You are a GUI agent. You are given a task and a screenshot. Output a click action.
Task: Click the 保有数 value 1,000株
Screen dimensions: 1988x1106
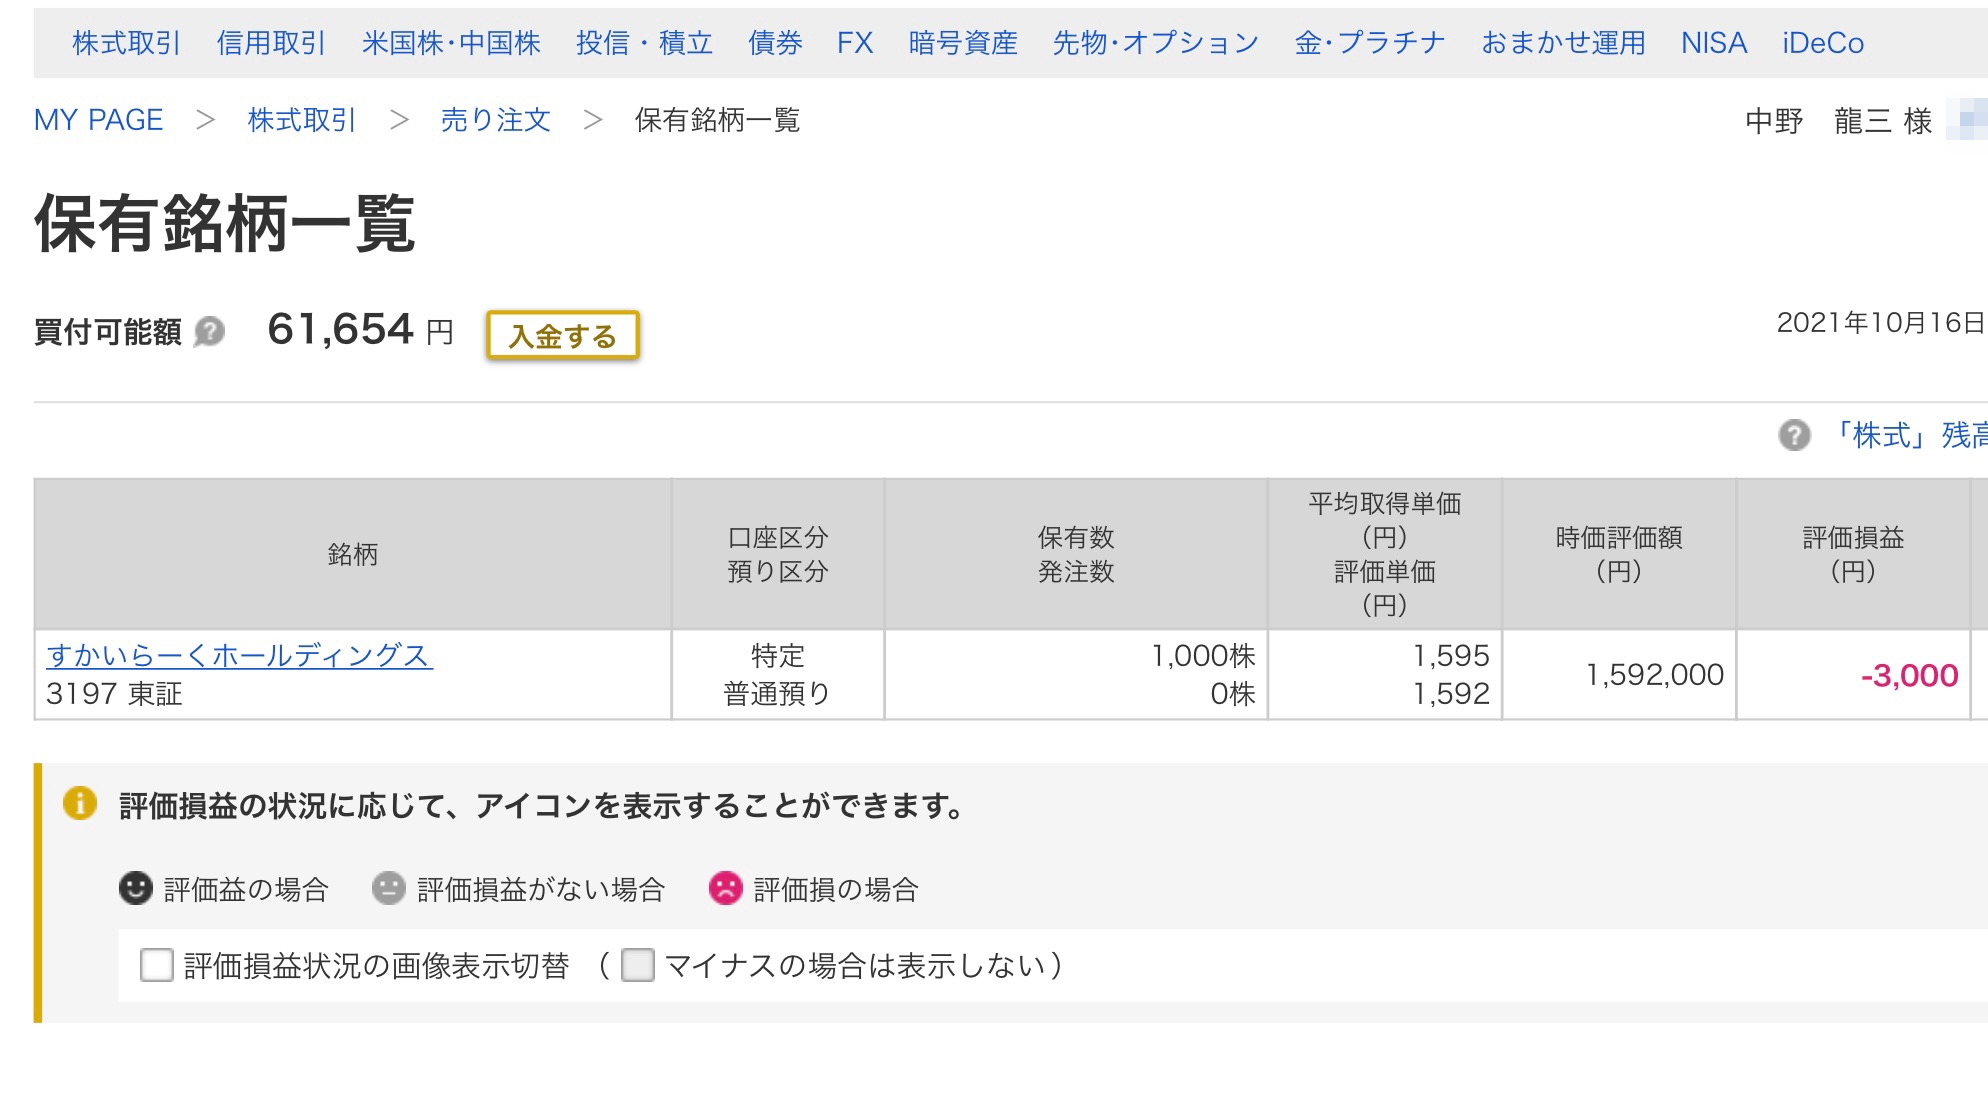1203,656
